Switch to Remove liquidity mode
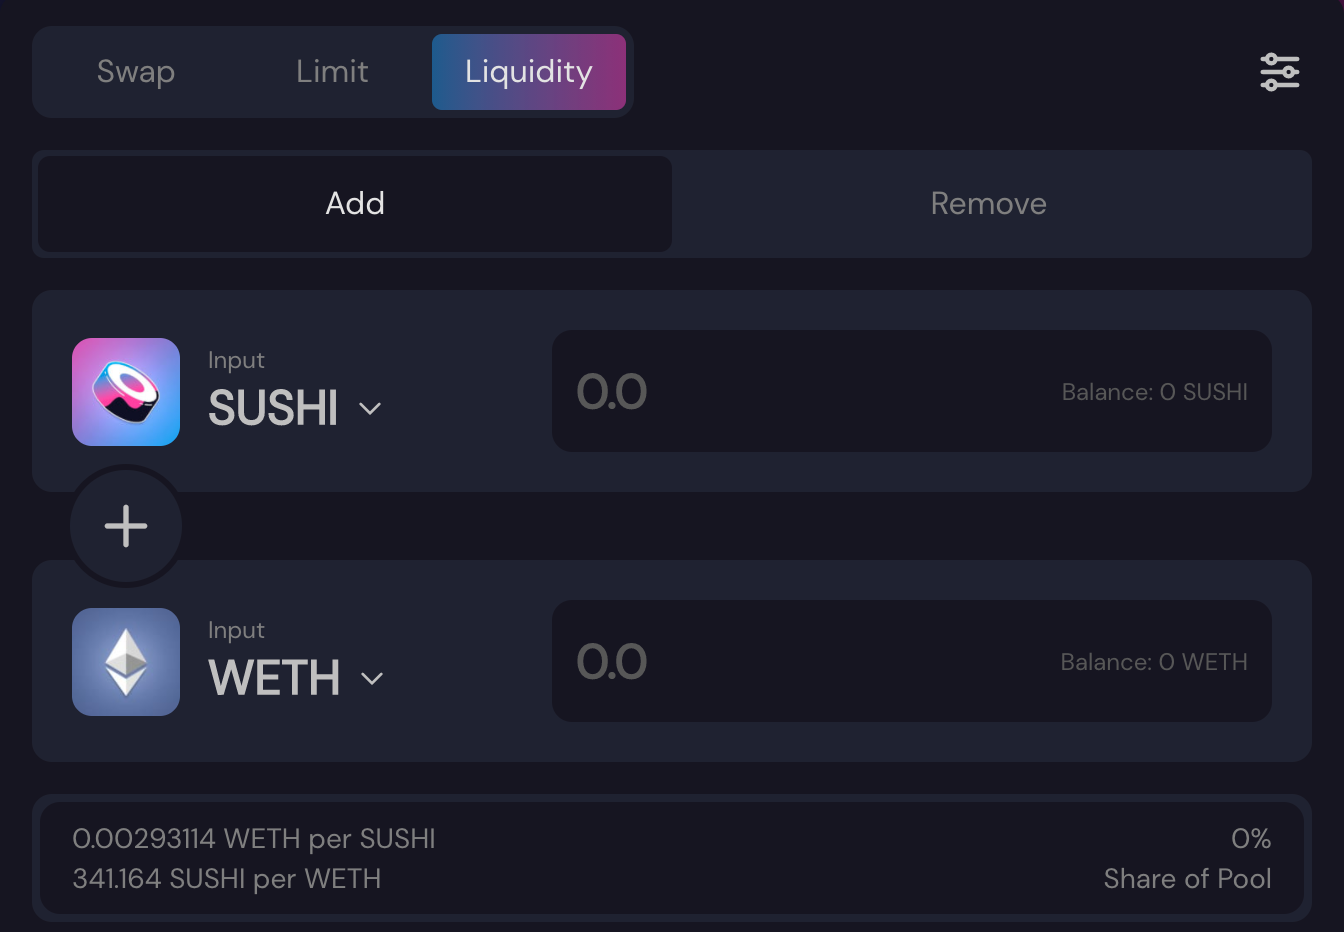1344x932 pixels. point(989,204)
